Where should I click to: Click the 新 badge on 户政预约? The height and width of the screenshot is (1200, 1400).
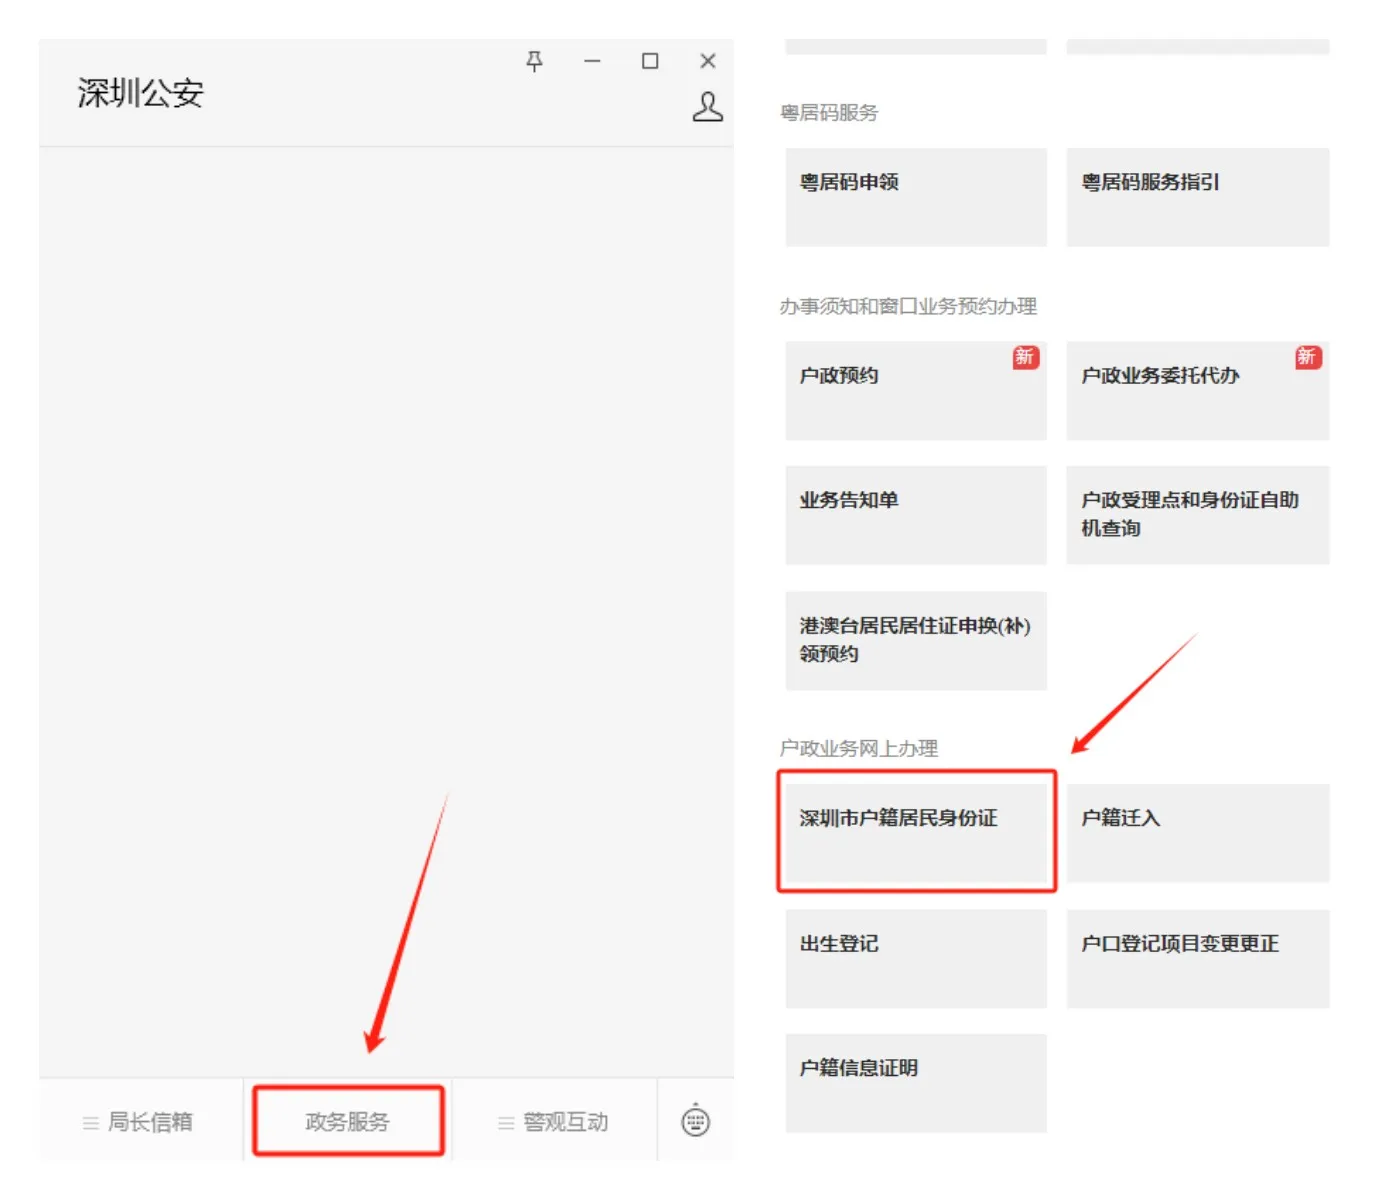(1025, 357)
